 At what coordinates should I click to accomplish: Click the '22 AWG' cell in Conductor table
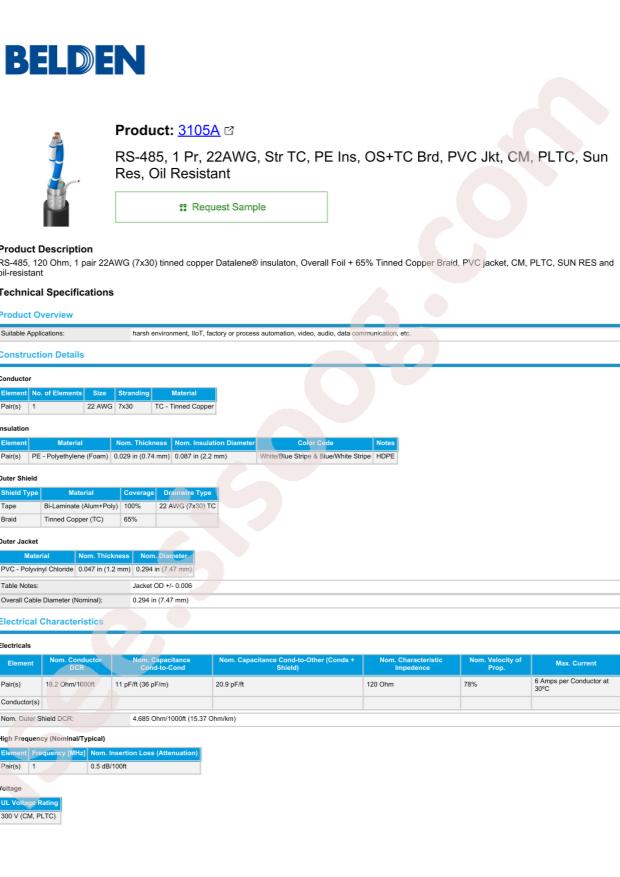pyautogui.click(x=100, y=407)
